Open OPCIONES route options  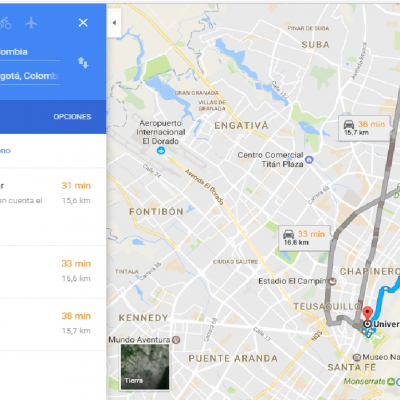pyautogui.click(x=72, y=117)
